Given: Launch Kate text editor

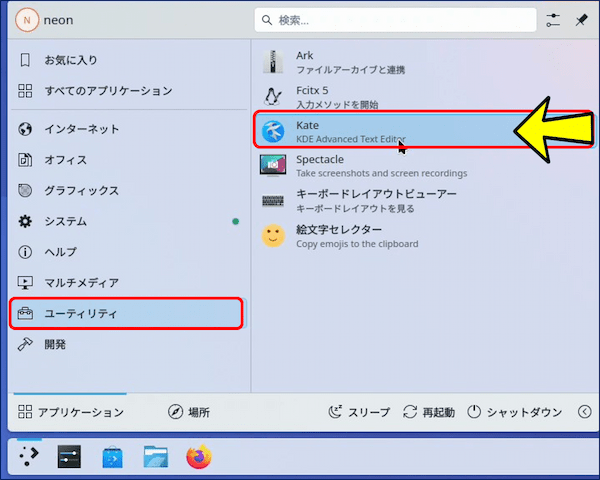Looking at the screenshot, I should tap(380, 131).
